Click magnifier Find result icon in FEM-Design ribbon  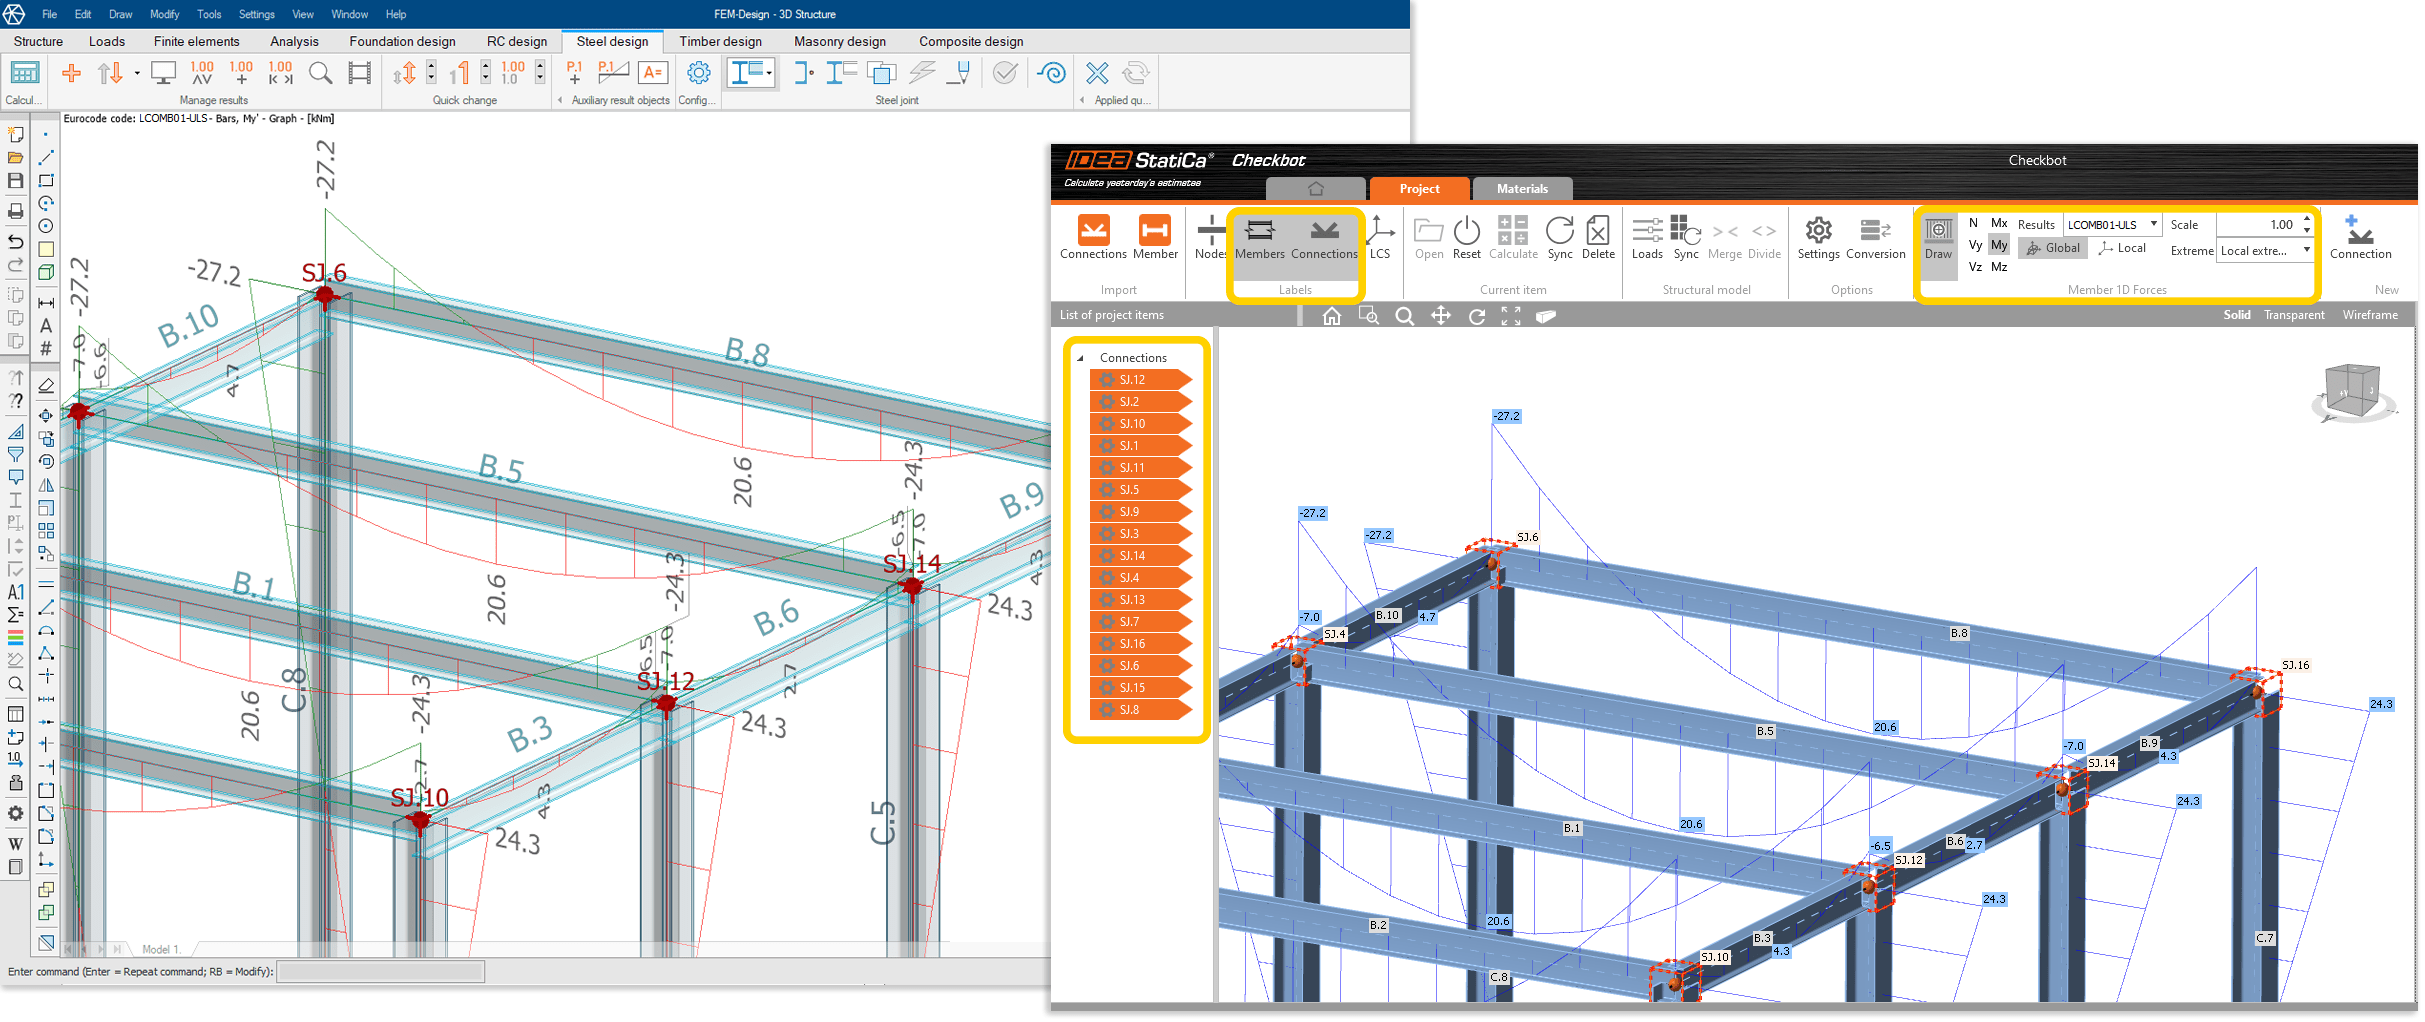tap(320, 73)
